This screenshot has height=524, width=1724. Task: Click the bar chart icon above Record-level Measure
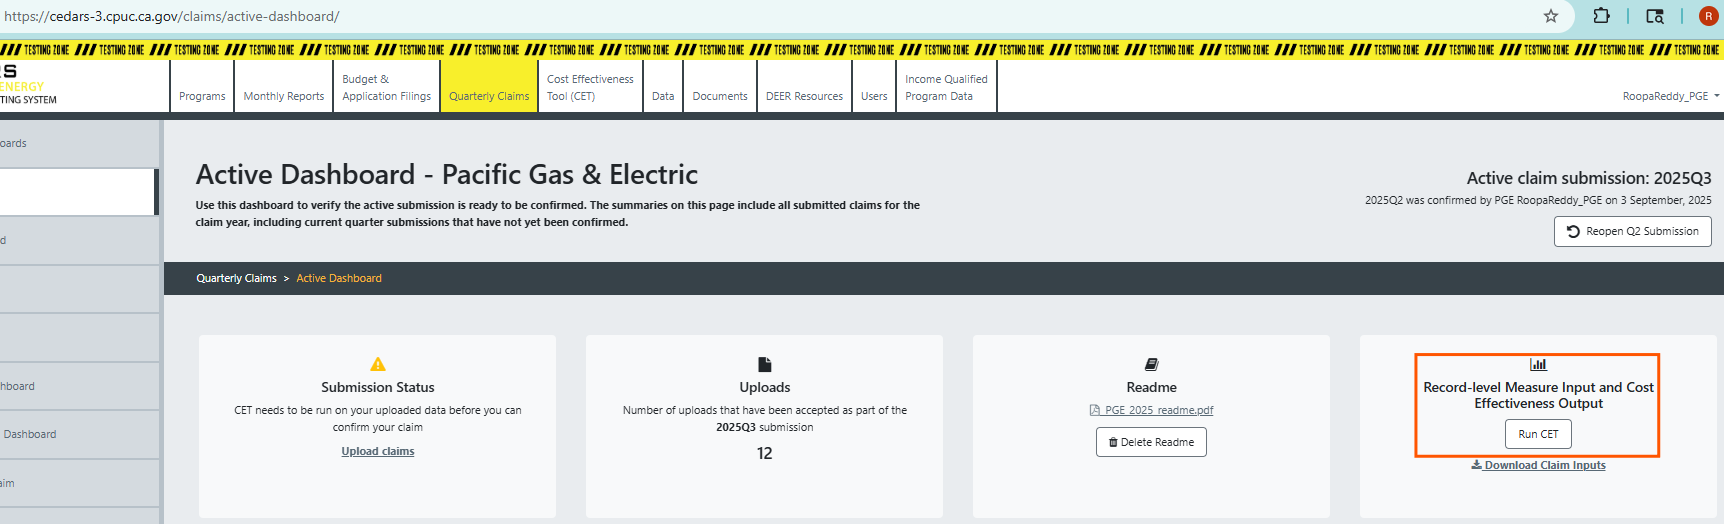click(1538, 365)
